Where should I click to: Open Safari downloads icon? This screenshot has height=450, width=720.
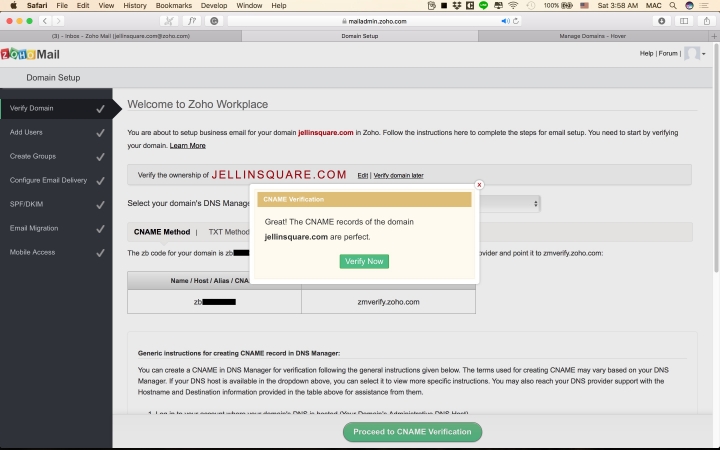(661, 21)
